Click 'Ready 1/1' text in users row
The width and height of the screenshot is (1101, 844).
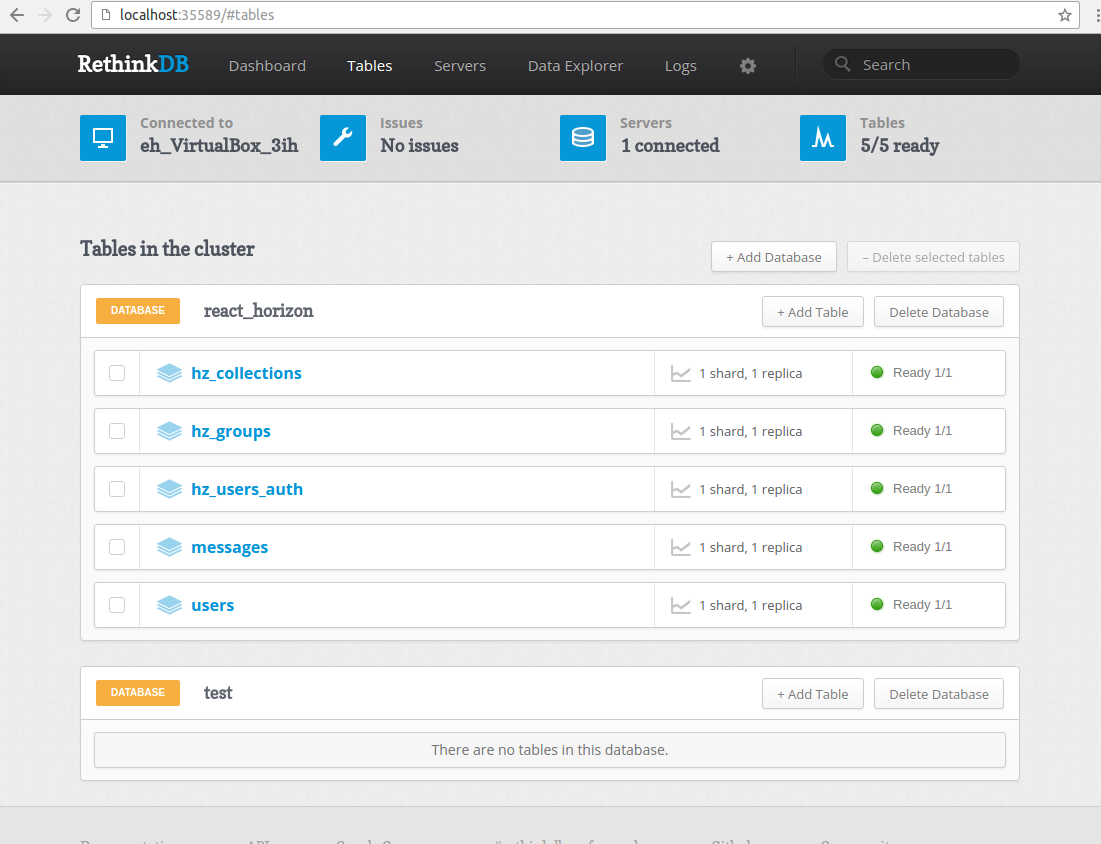[922, 605]
